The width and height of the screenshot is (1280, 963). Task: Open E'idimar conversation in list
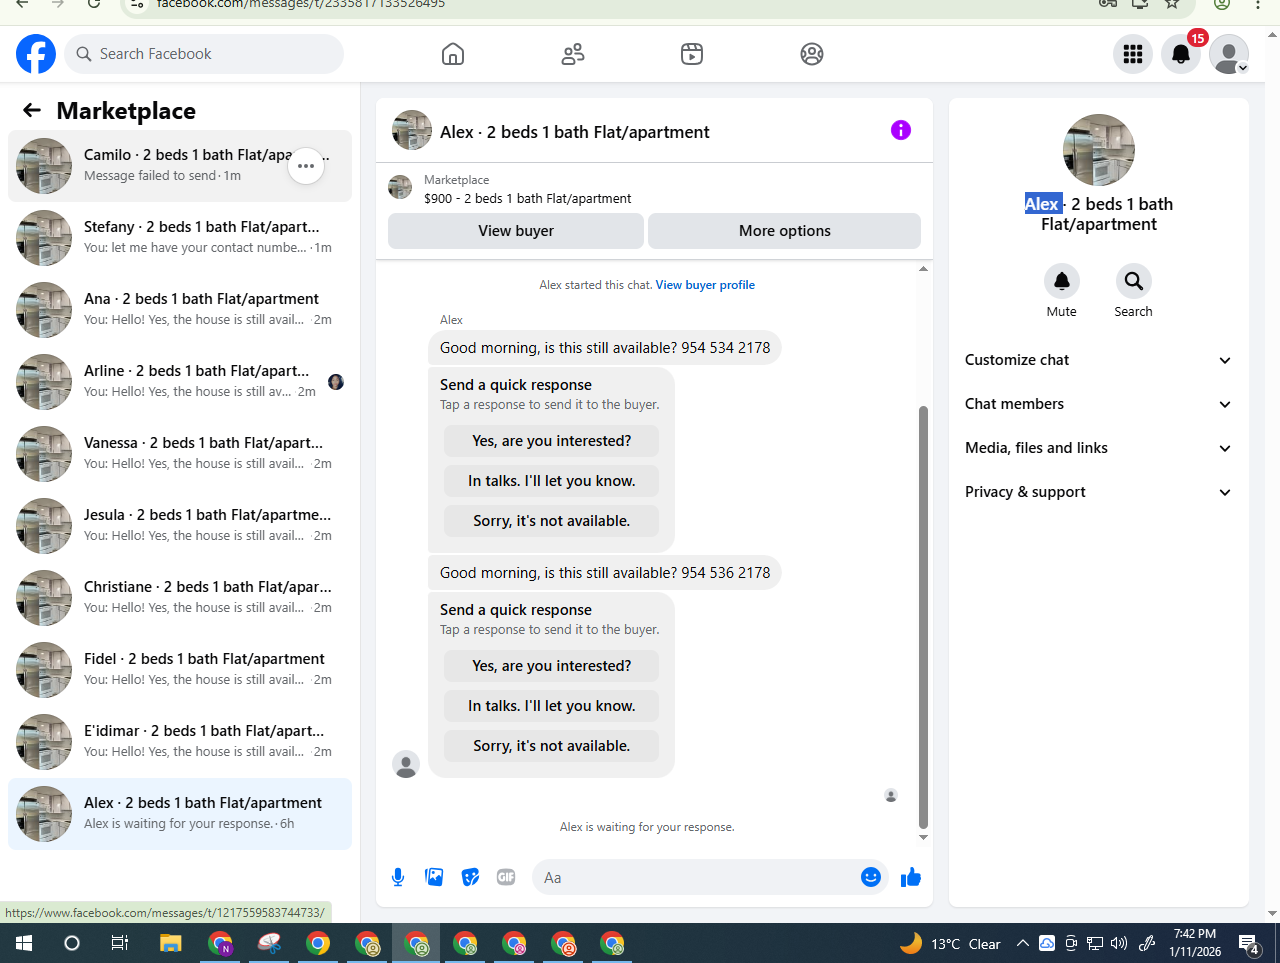point(180,742)
